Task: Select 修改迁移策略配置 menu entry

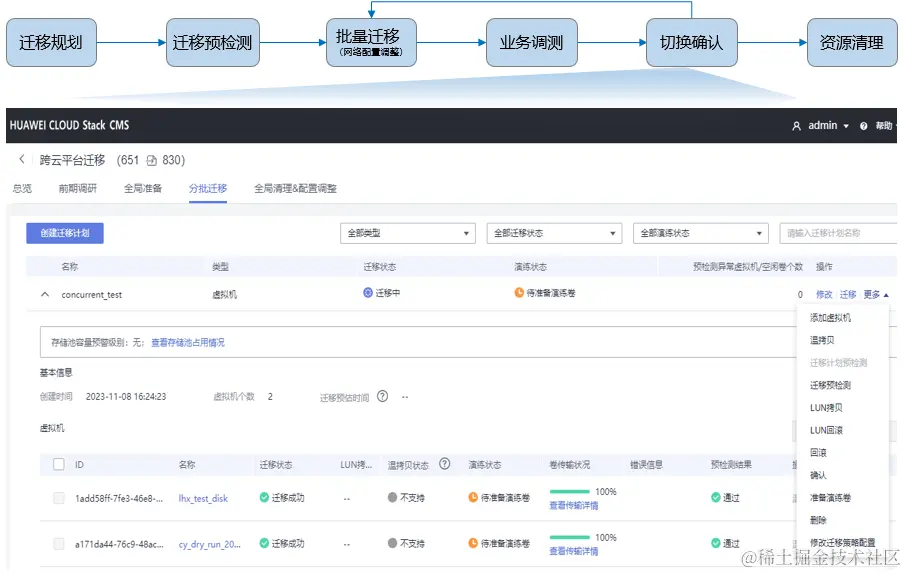Action: 842,543
